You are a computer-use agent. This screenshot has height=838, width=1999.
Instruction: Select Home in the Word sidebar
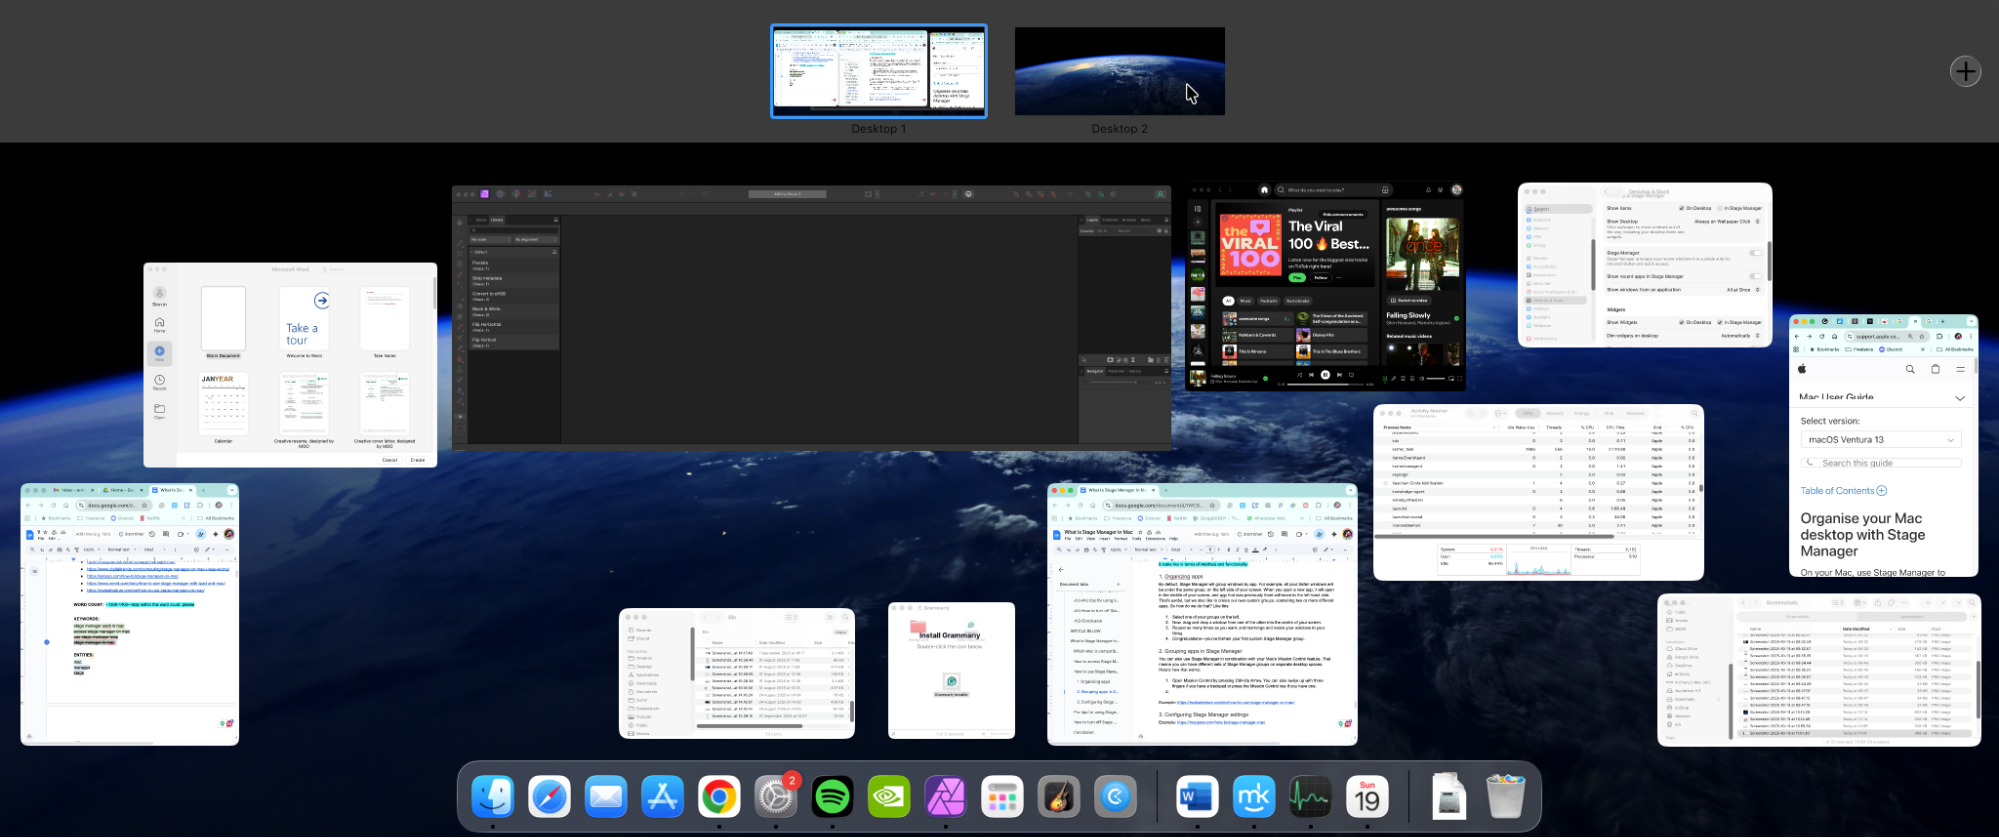(x=159, y=325)
